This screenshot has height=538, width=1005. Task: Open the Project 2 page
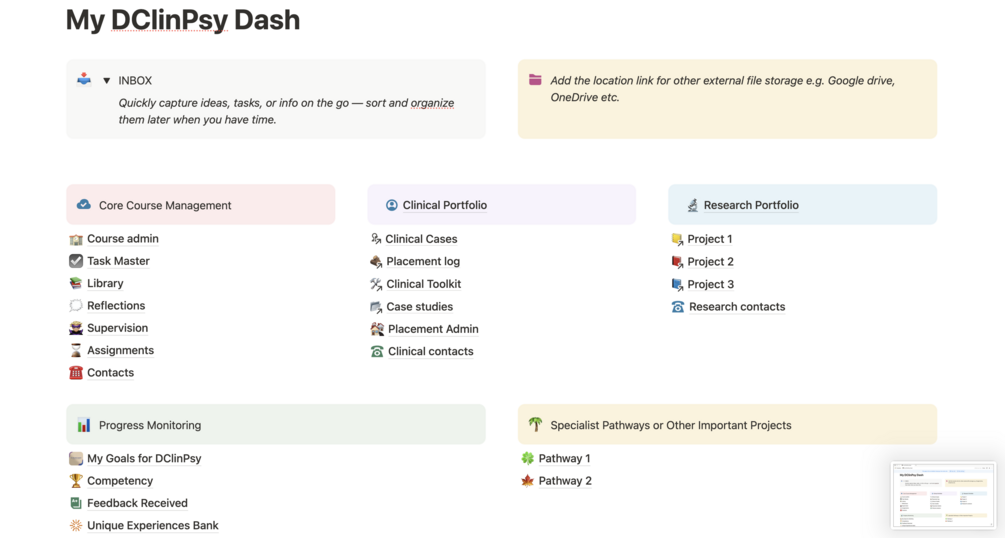[x=710, y=261]
